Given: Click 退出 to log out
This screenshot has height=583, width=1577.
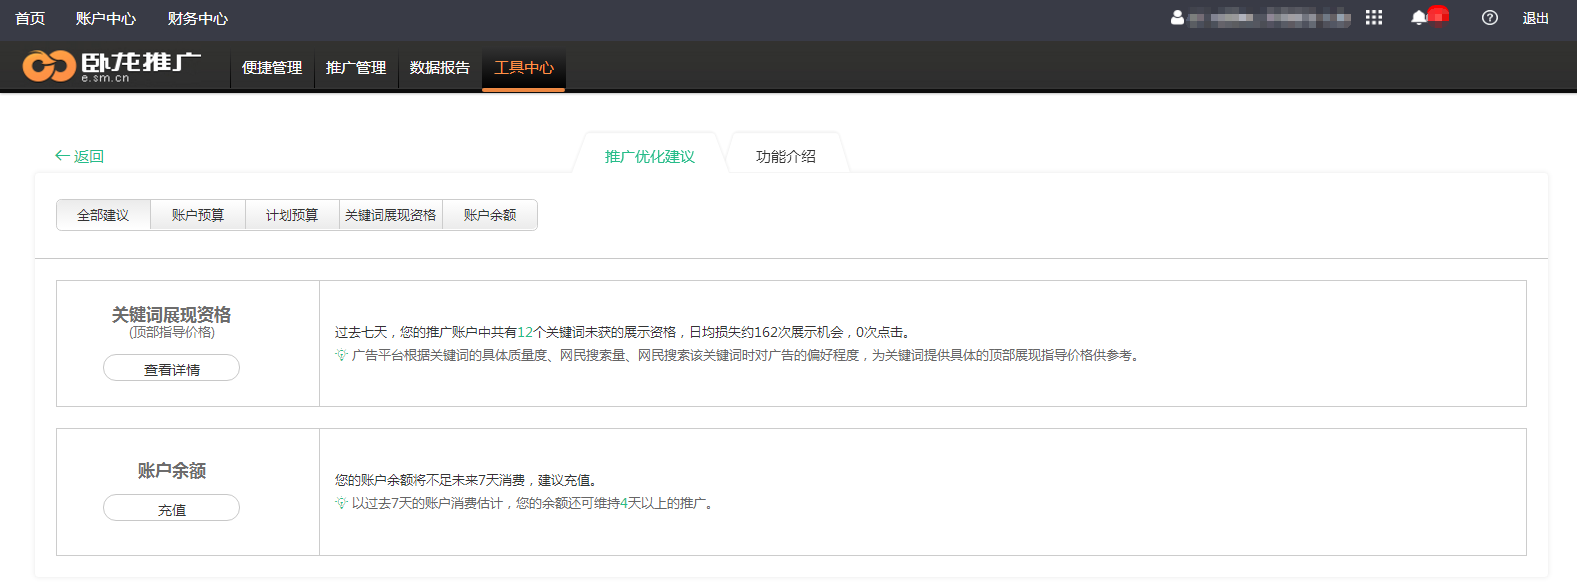Looking at the screenshot, I should 1536,18.
